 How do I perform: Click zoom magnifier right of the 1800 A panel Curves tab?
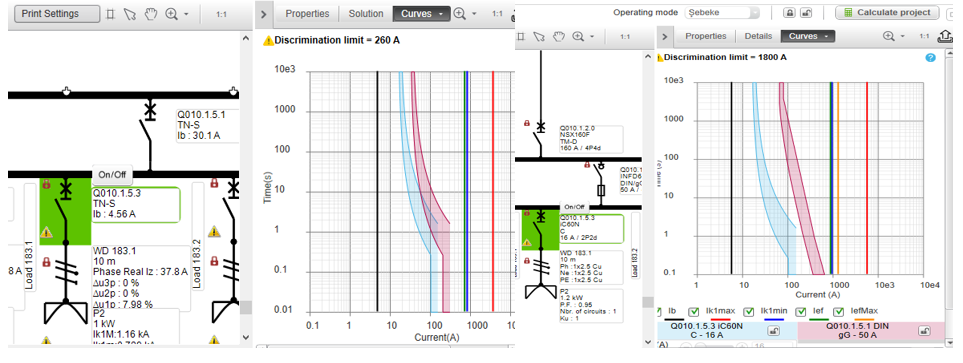pyautogui.click(x=888, y=36)
